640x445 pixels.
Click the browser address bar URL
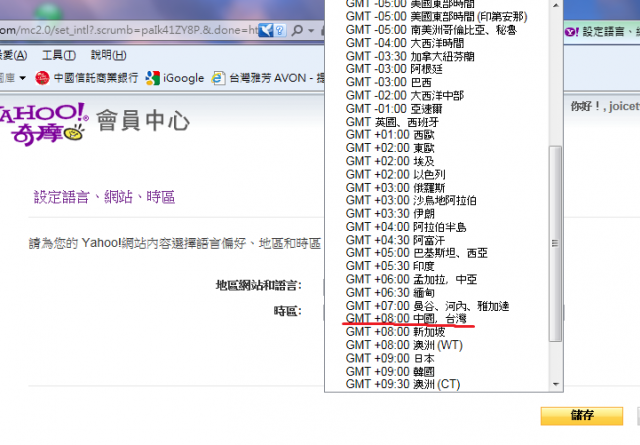pos(129,30)
